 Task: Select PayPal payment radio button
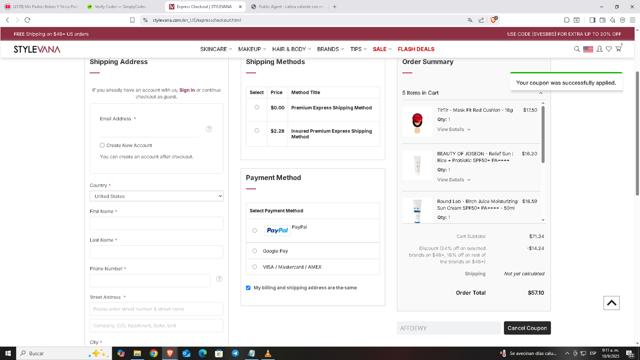[255, 231]
